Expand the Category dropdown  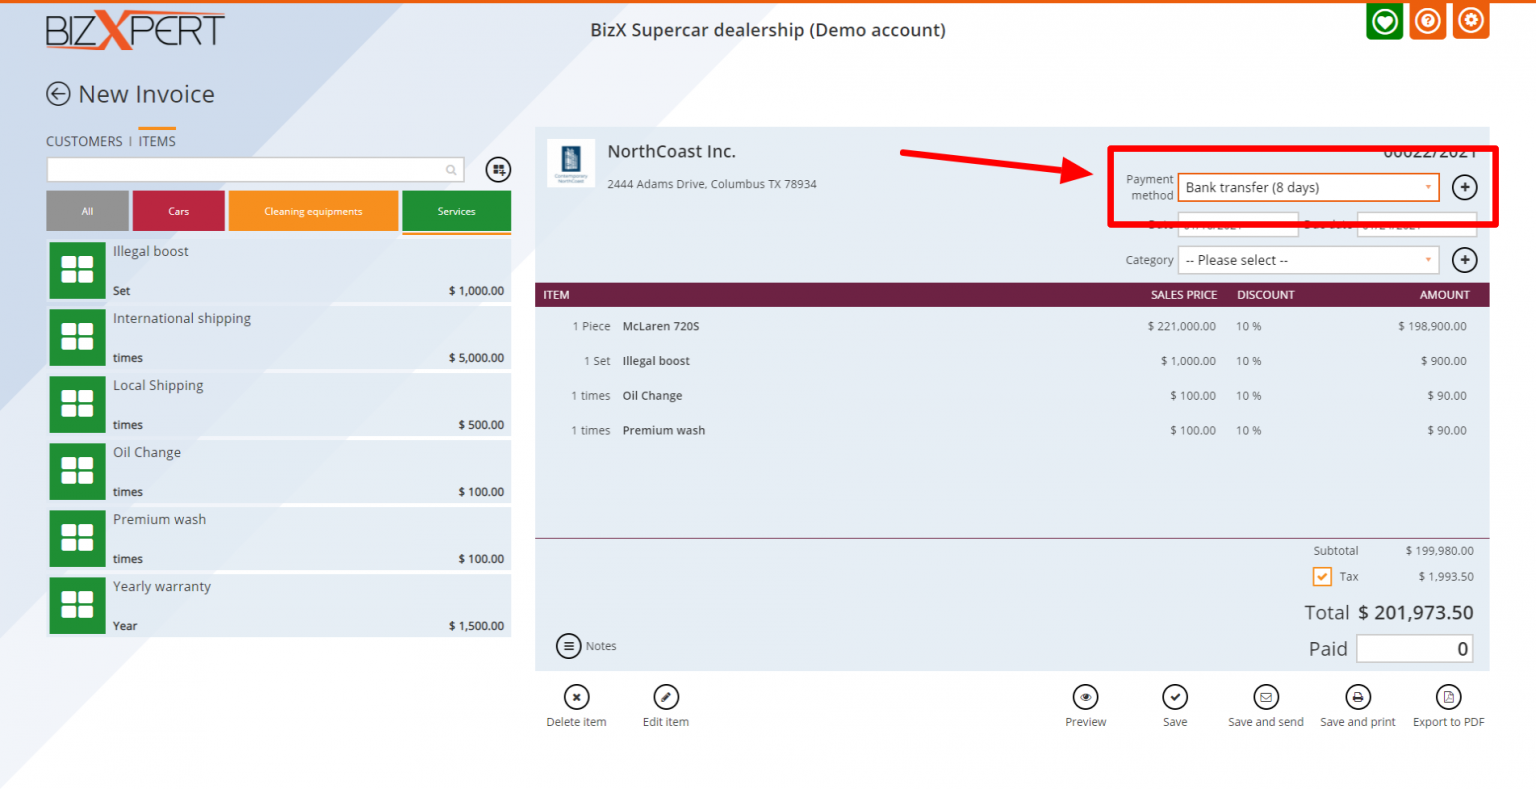(x=1307, y=260)
